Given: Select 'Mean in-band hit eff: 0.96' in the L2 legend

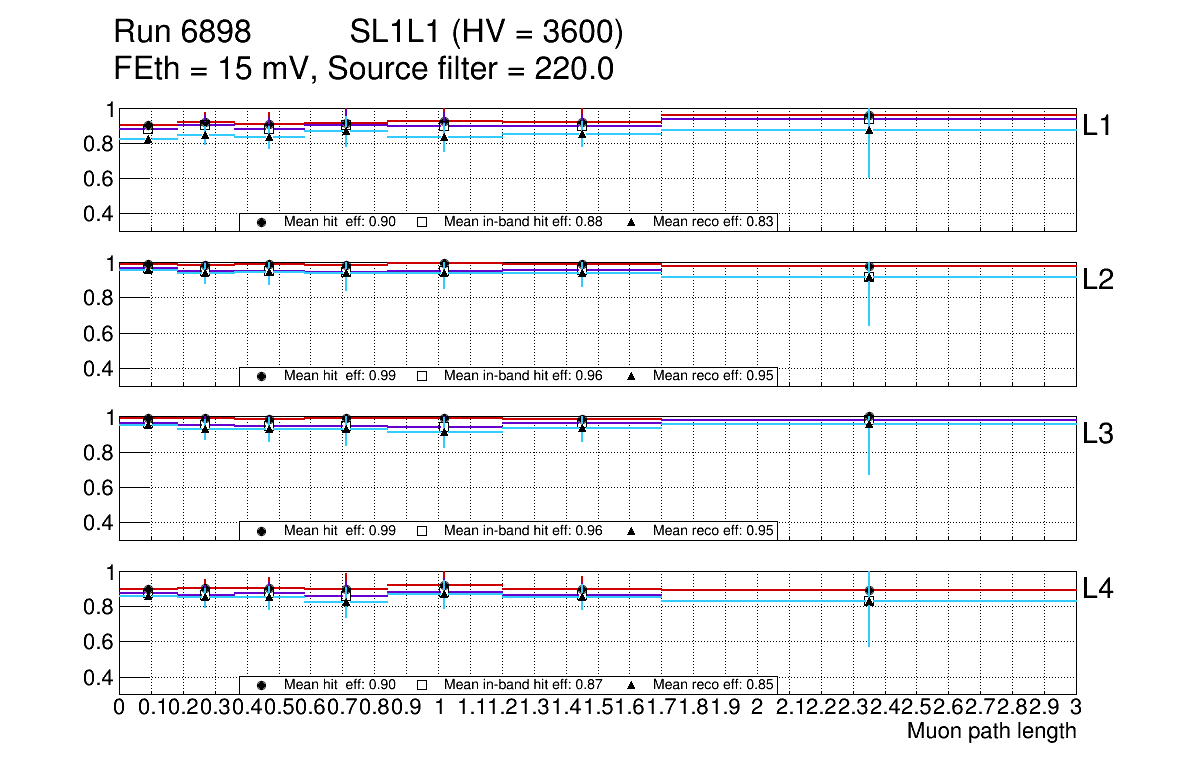Looking at the screenshot, I should [x=523, y=376].
